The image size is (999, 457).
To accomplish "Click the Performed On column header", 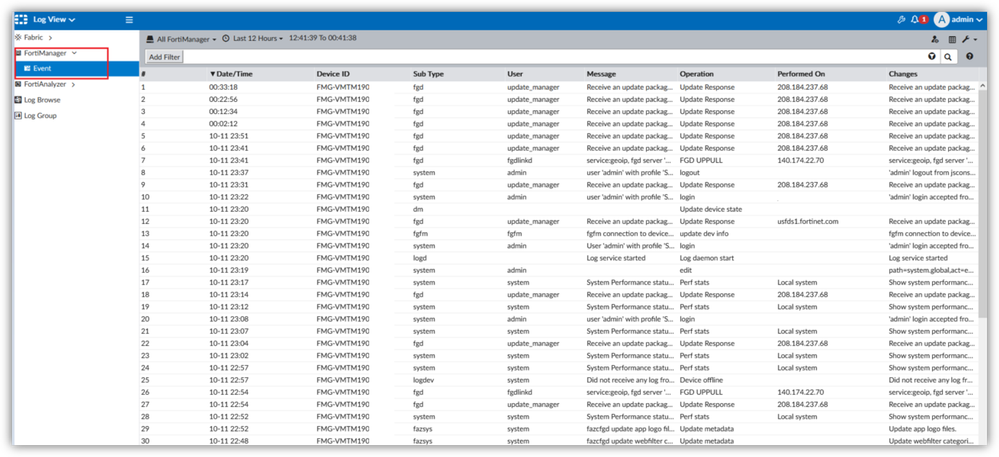I will [800, 74].
